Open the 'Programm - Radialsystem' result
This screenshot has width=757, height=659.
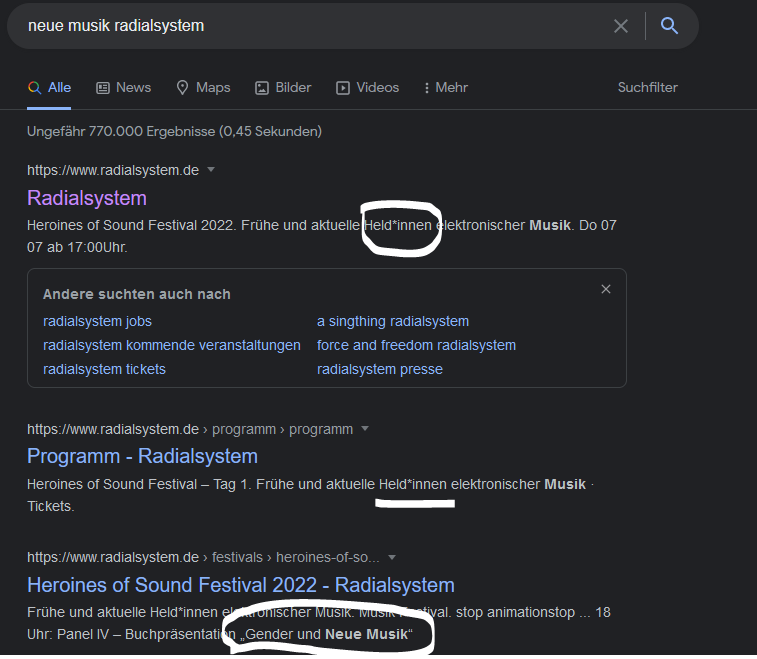[142, 456]
